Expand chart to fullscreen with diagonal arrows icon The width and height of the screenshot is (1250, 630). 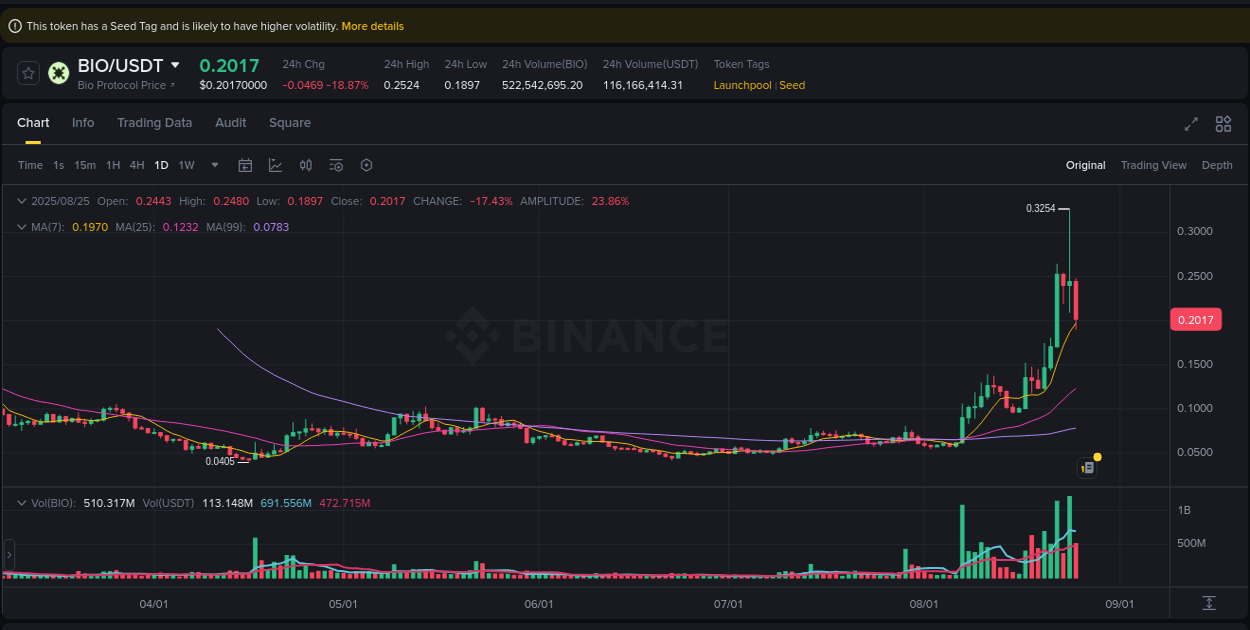pos(1191,124)
